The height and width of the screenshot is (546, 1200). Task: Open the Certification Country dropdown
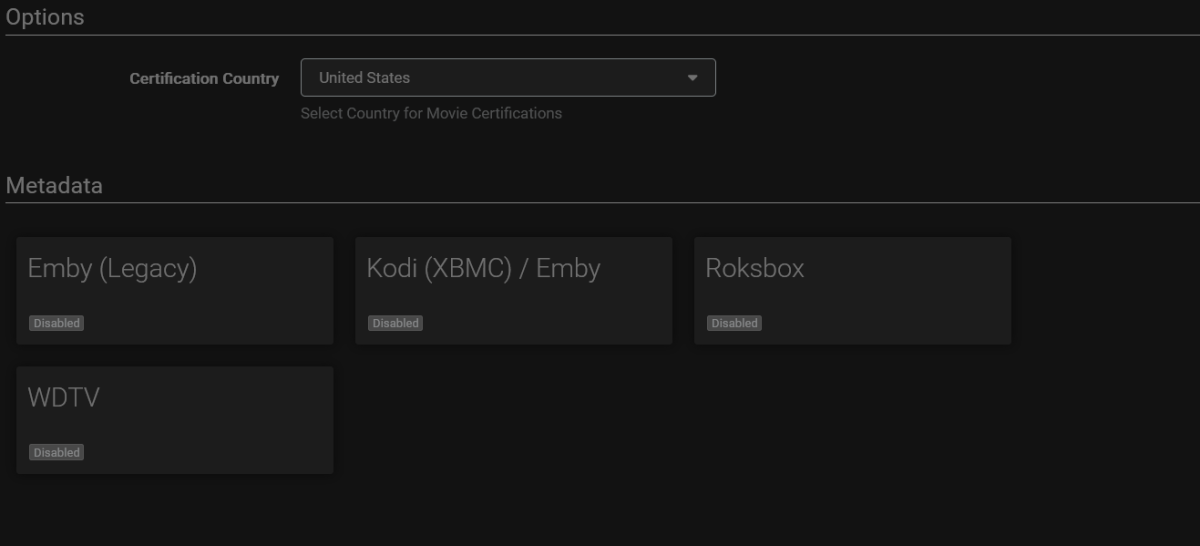point(508,78)
